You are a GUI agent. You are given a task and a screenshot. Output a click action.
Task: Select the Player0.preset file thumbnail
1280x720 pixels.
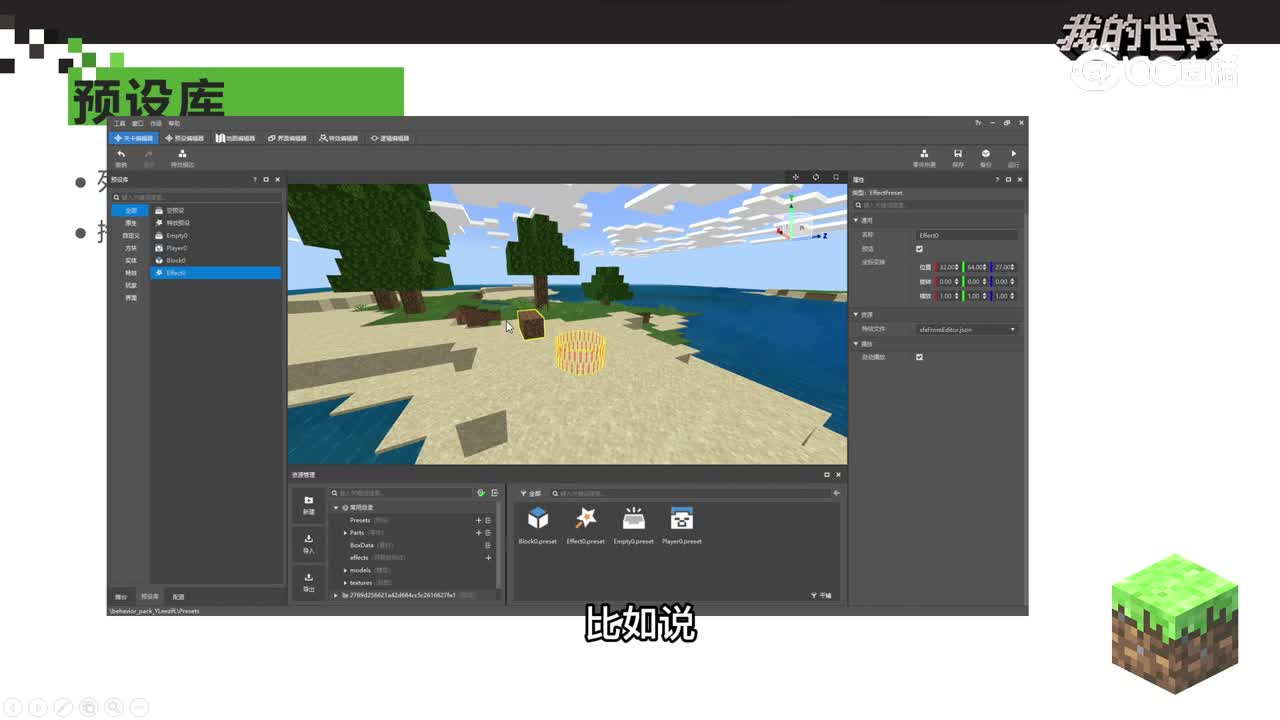[682, 524]
